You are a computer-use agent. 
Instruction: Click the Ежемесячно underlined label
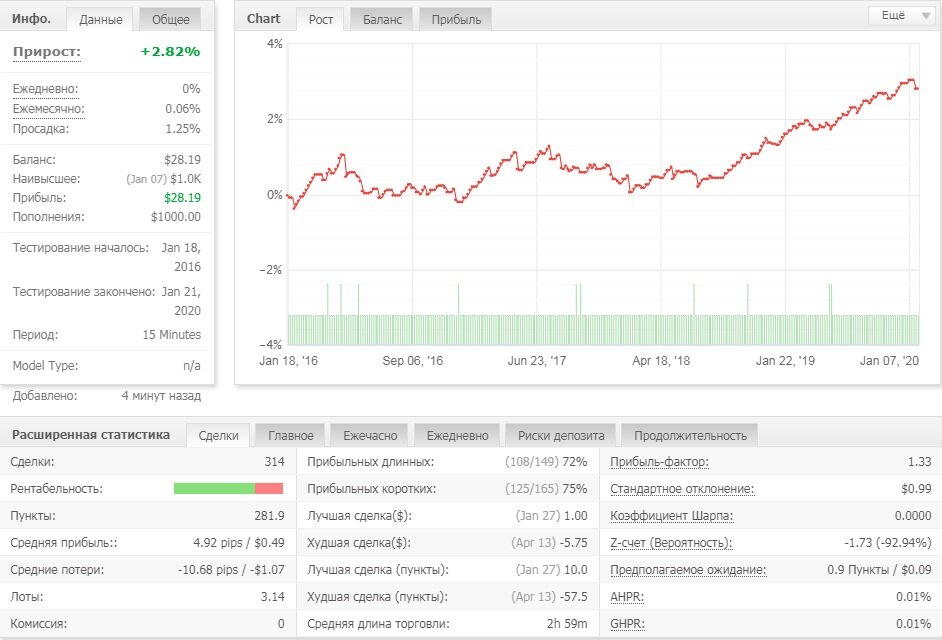coord(49,109)
